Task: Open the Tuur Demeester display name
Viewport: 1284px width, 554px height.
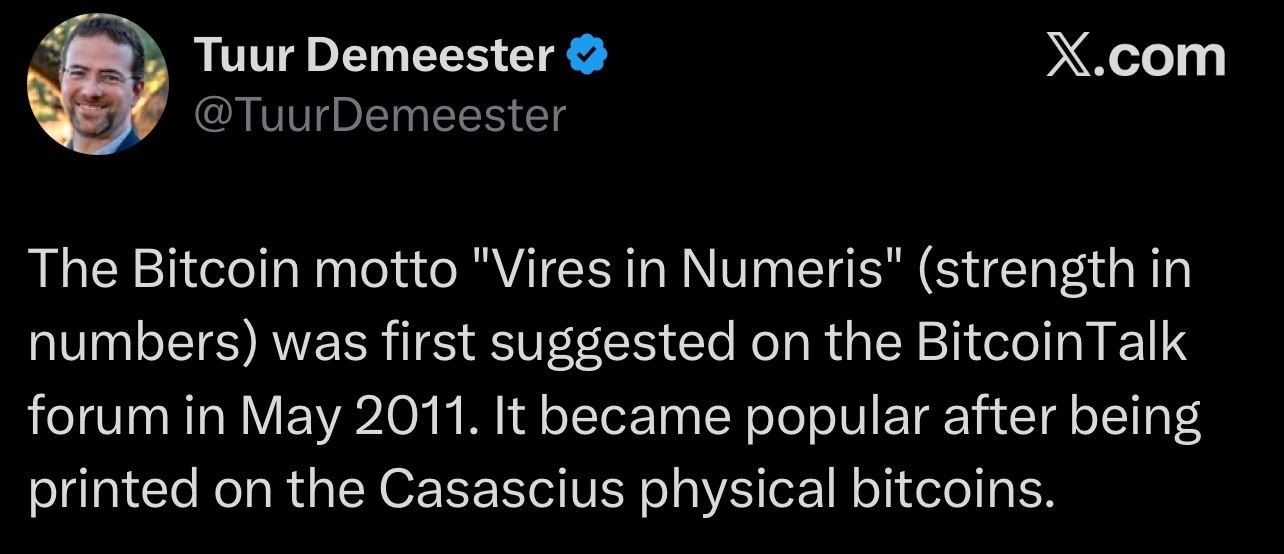Action: (374, 58)
